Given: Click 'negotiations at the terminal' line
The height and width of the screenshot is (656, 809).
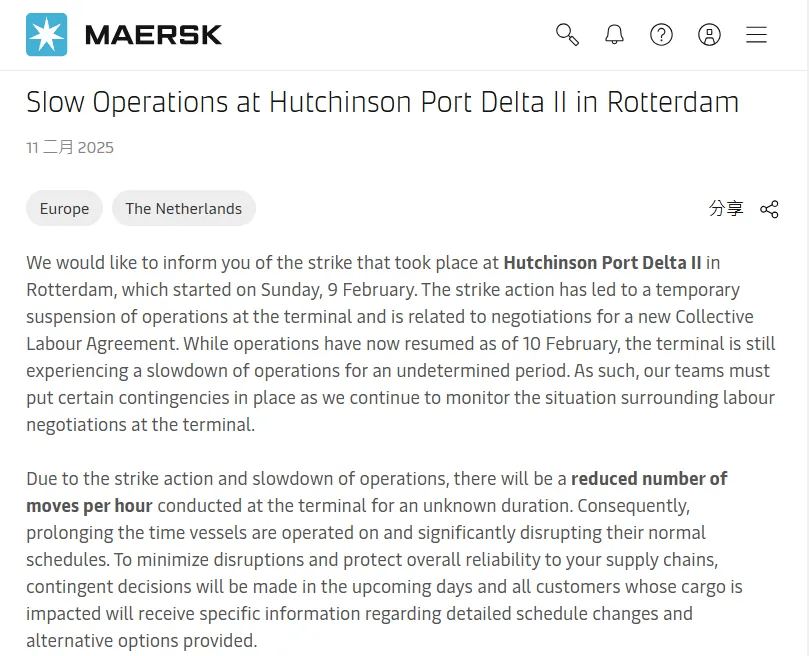Looking at the screenshot, I should coord(140,425).
